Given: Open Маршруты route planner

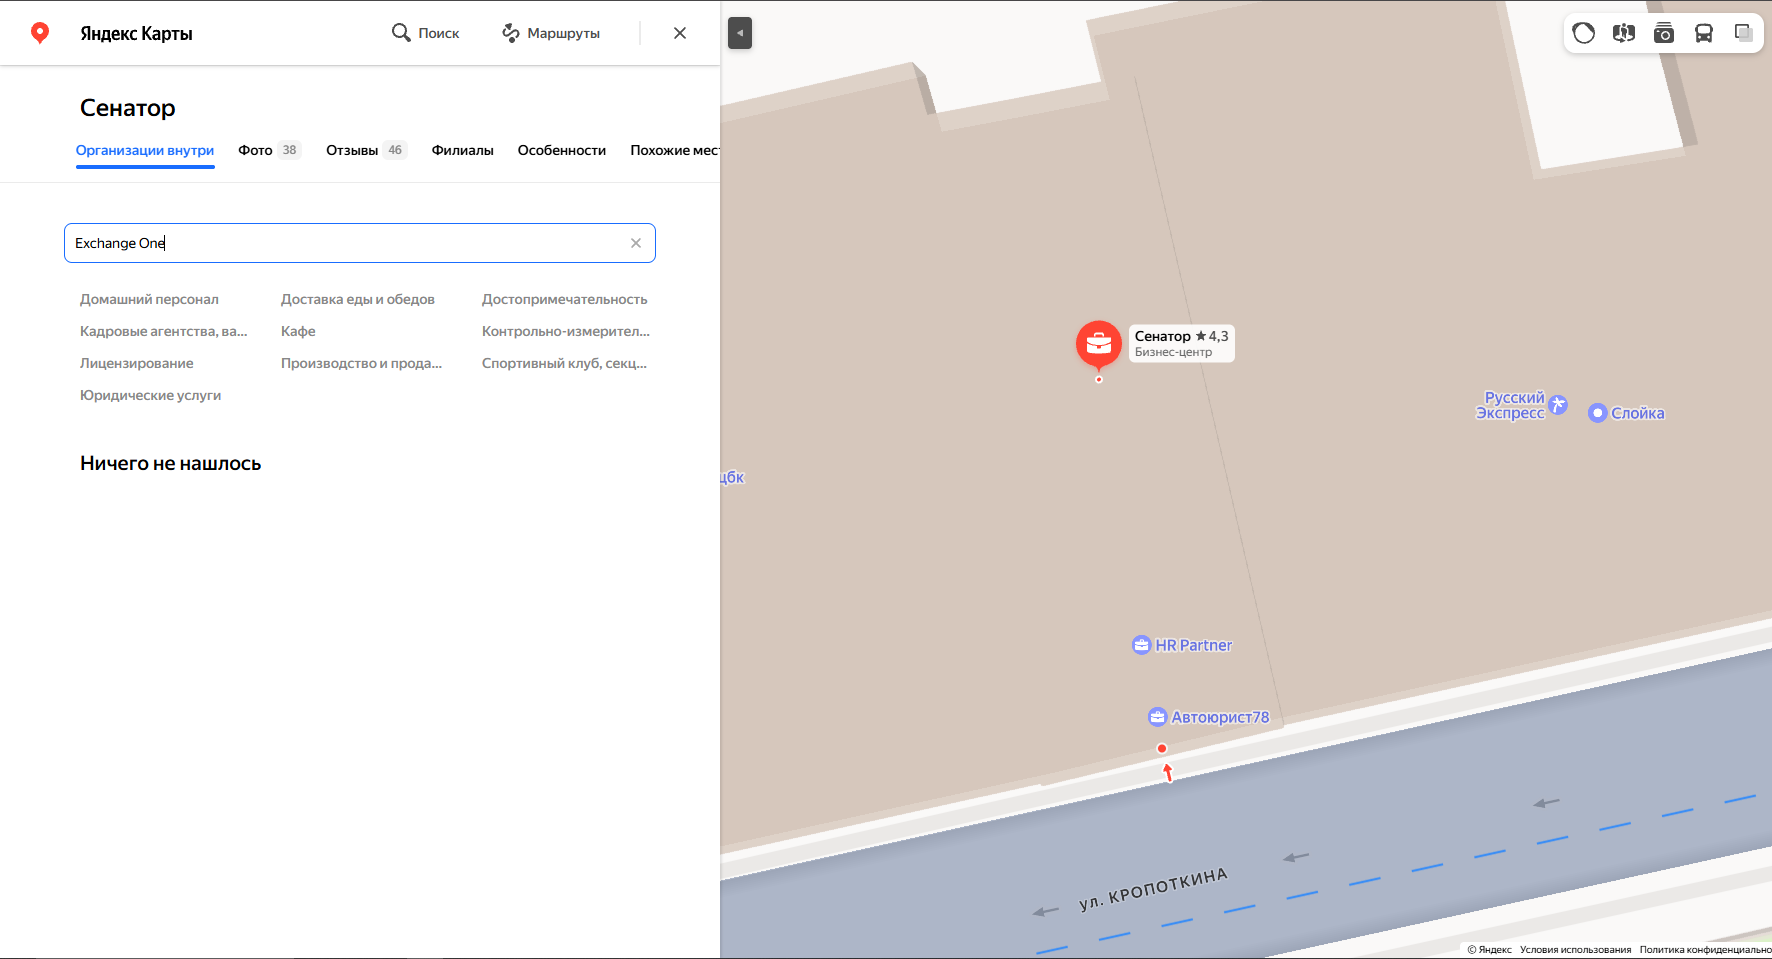Looking at the screenshot, I should [550, 33].
